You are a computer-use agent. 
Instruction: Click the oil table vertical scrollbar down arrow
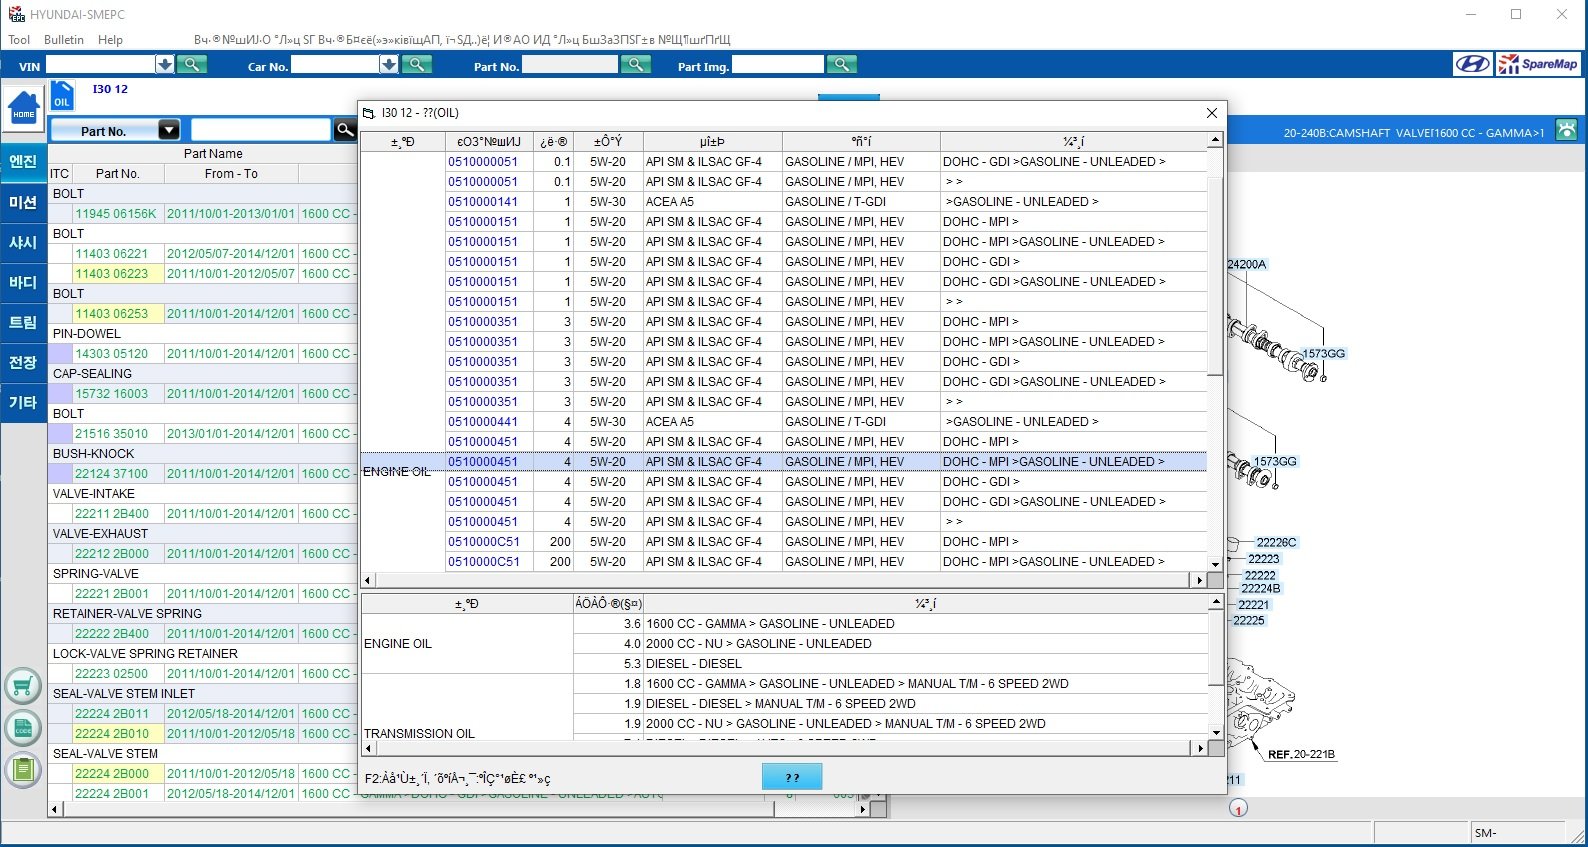click(1215, 564)
